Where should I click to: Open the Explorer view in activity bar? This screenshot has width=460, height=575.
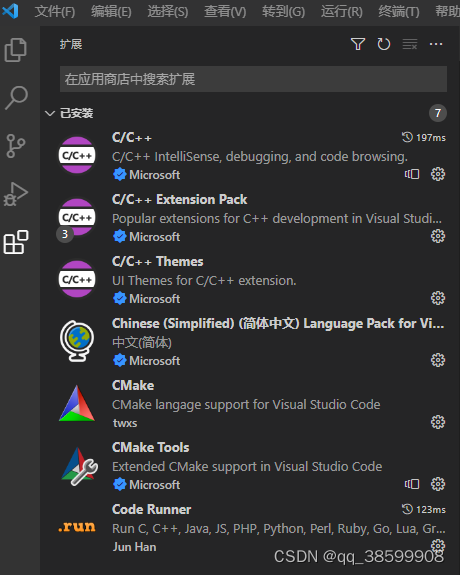(16, 49)
